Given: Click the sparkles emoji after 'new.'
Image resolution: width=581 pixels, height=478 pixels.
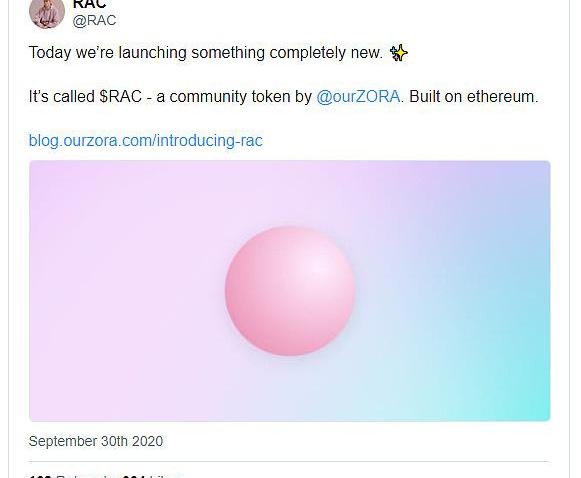Looking at the screenshot, I should tap(399, 53).
